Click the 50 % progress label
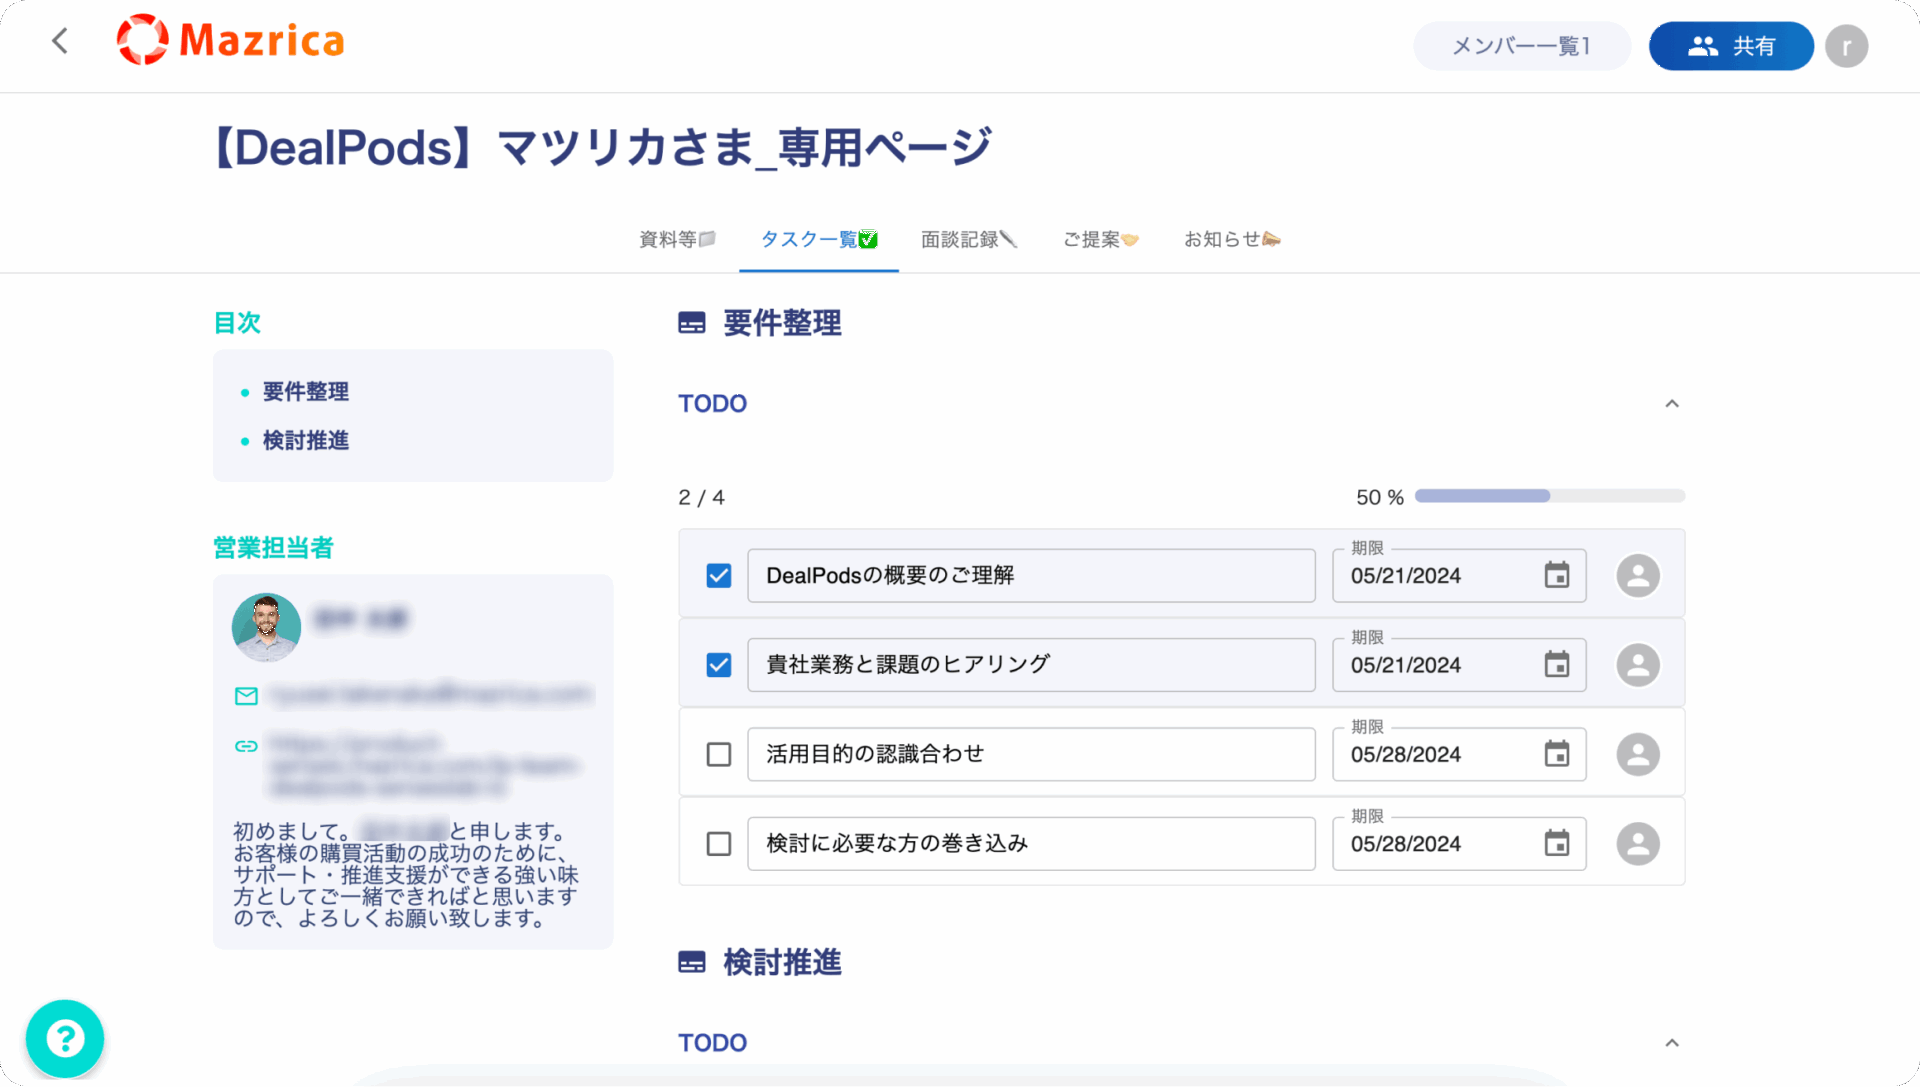The height and width of the screenshot is (1087, 1920). (1380, 497)
